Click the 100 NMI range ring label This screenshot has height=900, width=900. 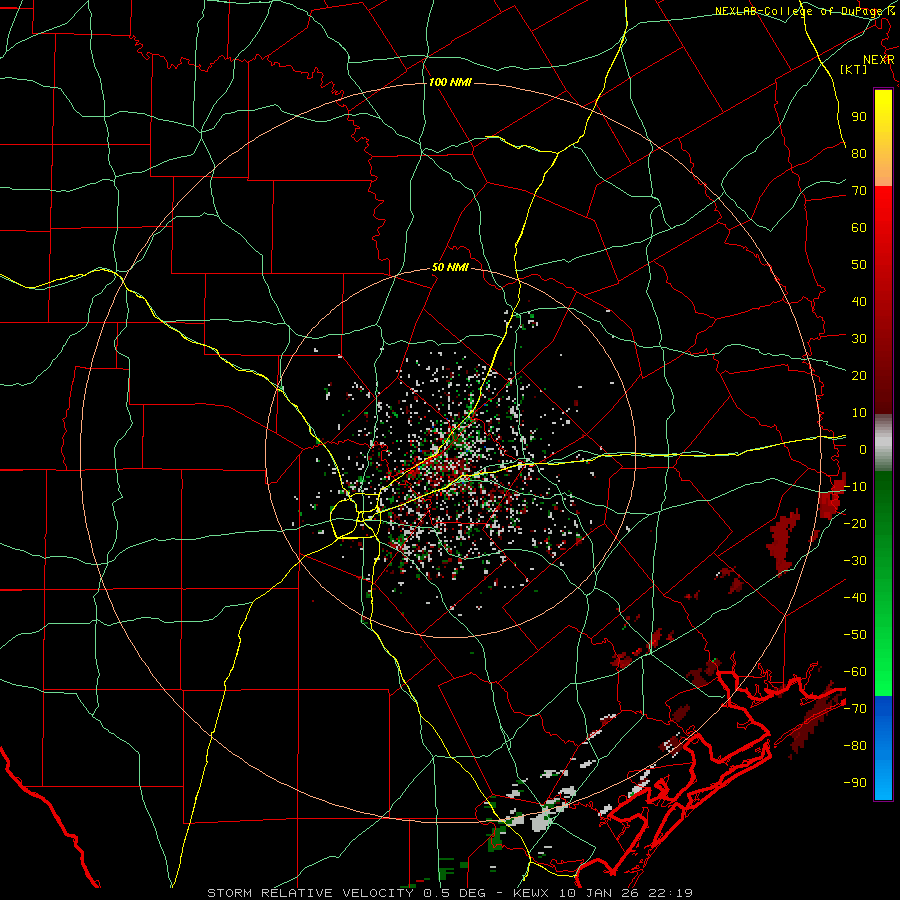[x=450, y=82]
